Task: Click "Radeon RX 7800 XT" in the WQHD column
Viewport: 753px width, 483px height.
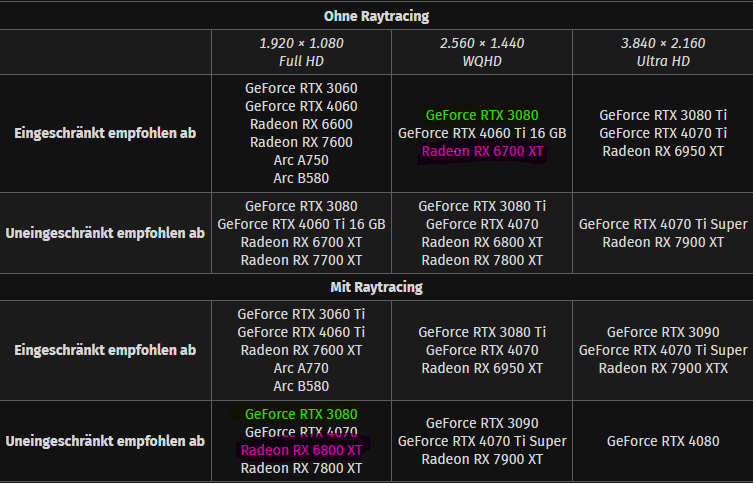Action: [482, 260]
